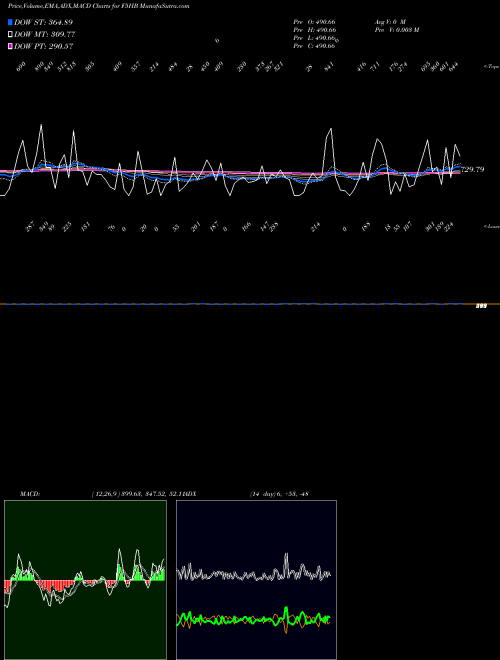
Task: Click the ADX (14 day) values text
Action: pyautogui.click(x=279, y=494)
